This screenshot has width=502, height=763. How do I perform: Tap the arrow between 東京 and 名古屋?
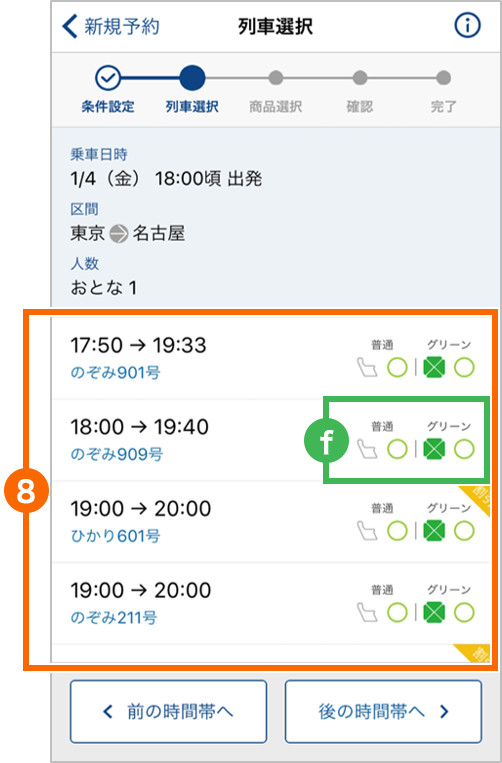pos(119,234)
